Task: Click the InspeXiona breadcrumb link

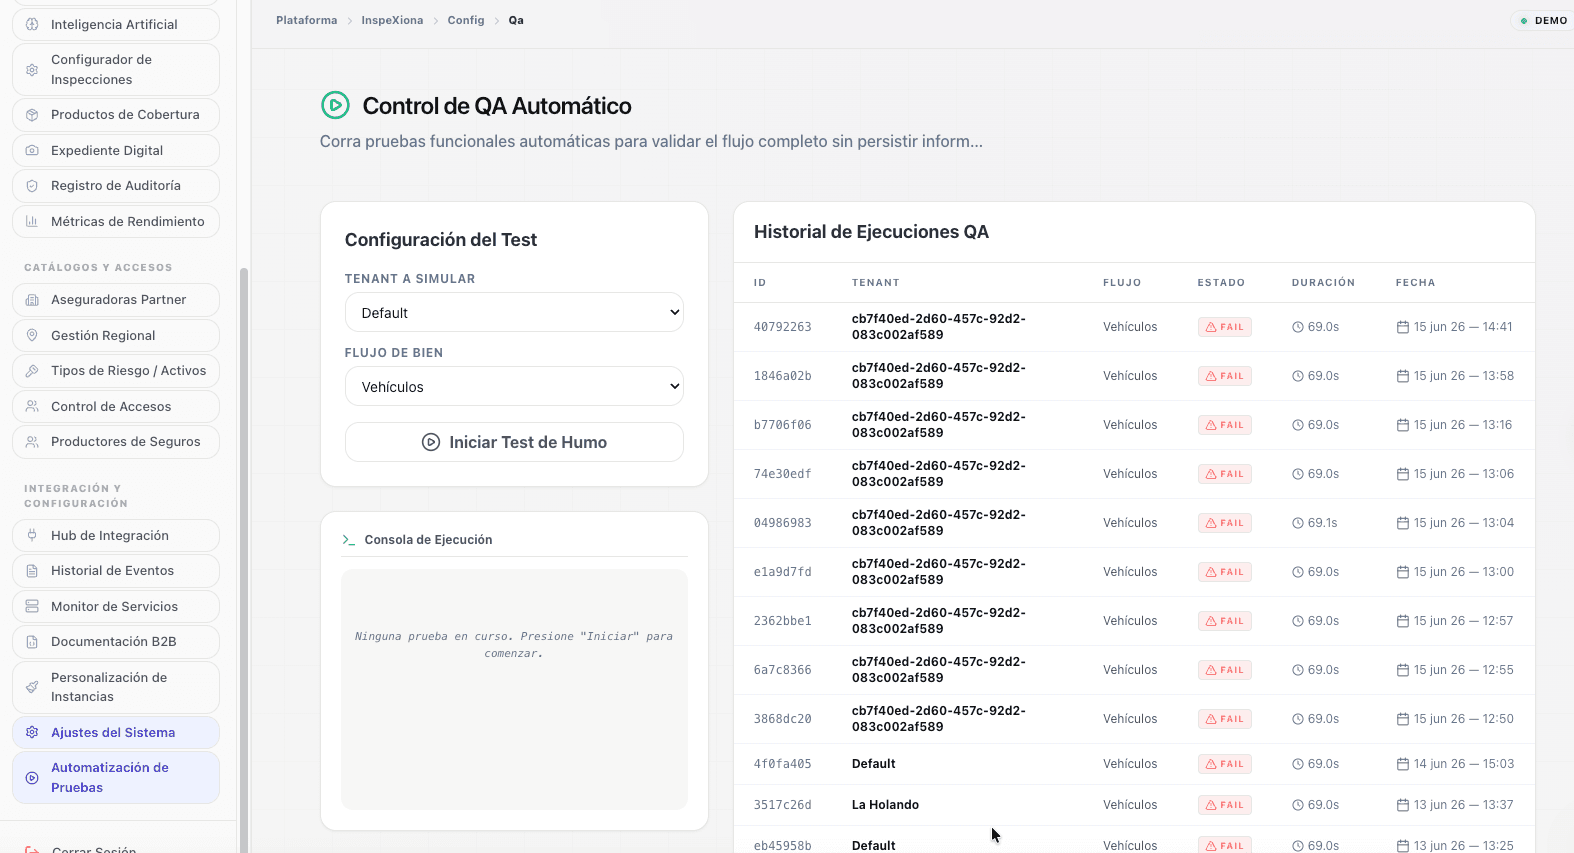Action: coord(392,20)
